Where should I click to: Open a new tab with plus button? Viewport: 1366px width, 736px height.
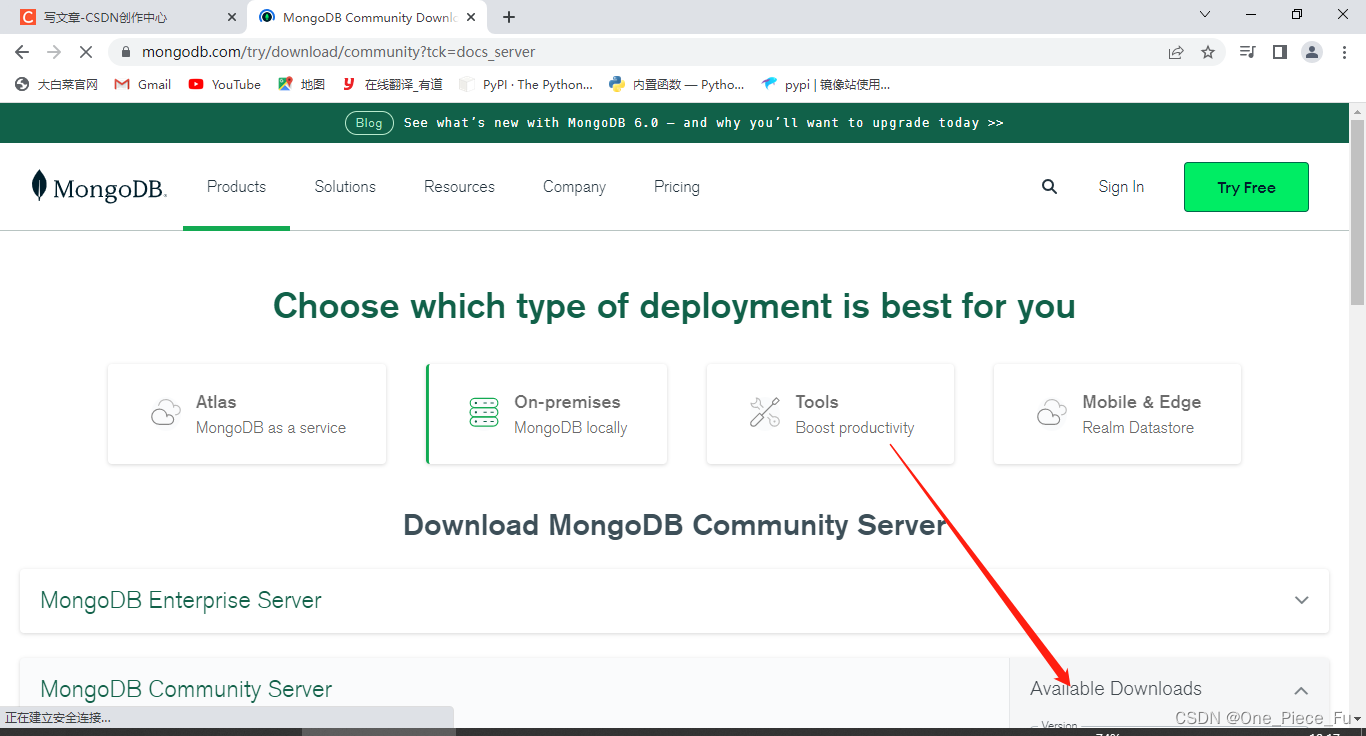[509, 17]
